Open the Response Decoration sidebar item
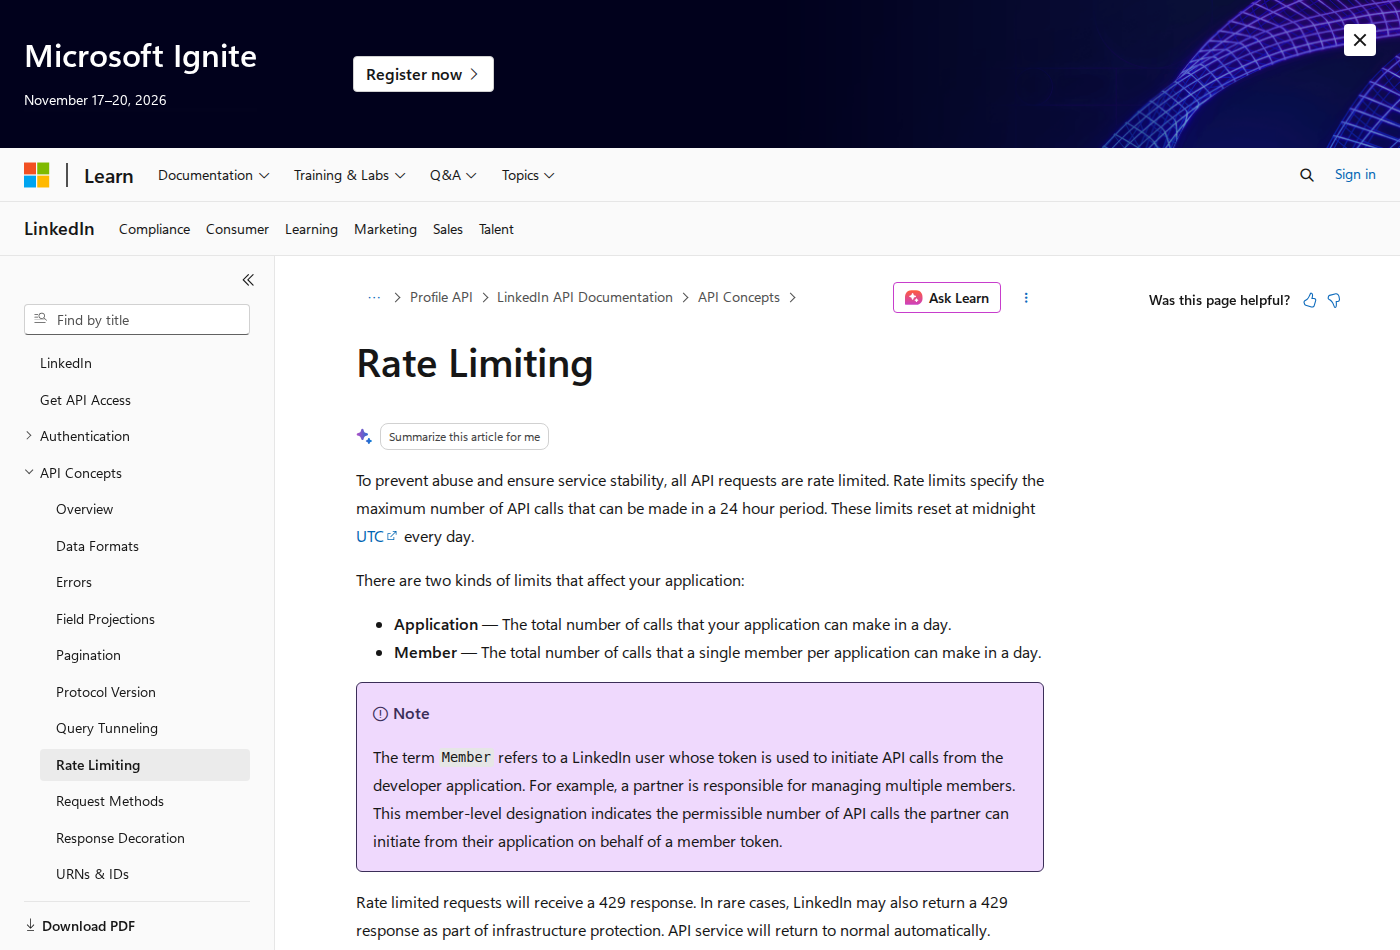 120,838
